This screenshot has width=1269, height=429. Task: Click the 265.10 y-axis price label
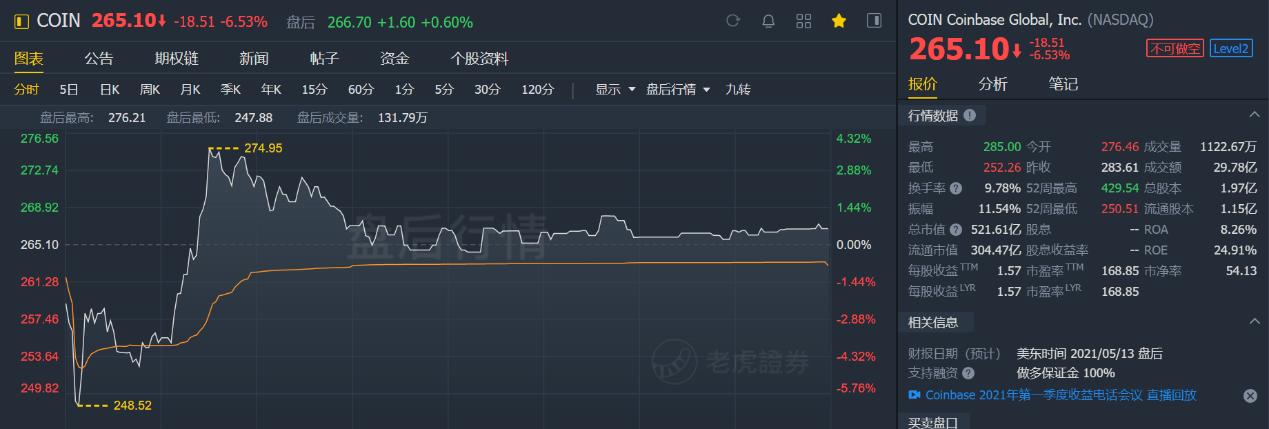[x=39, y=245]
